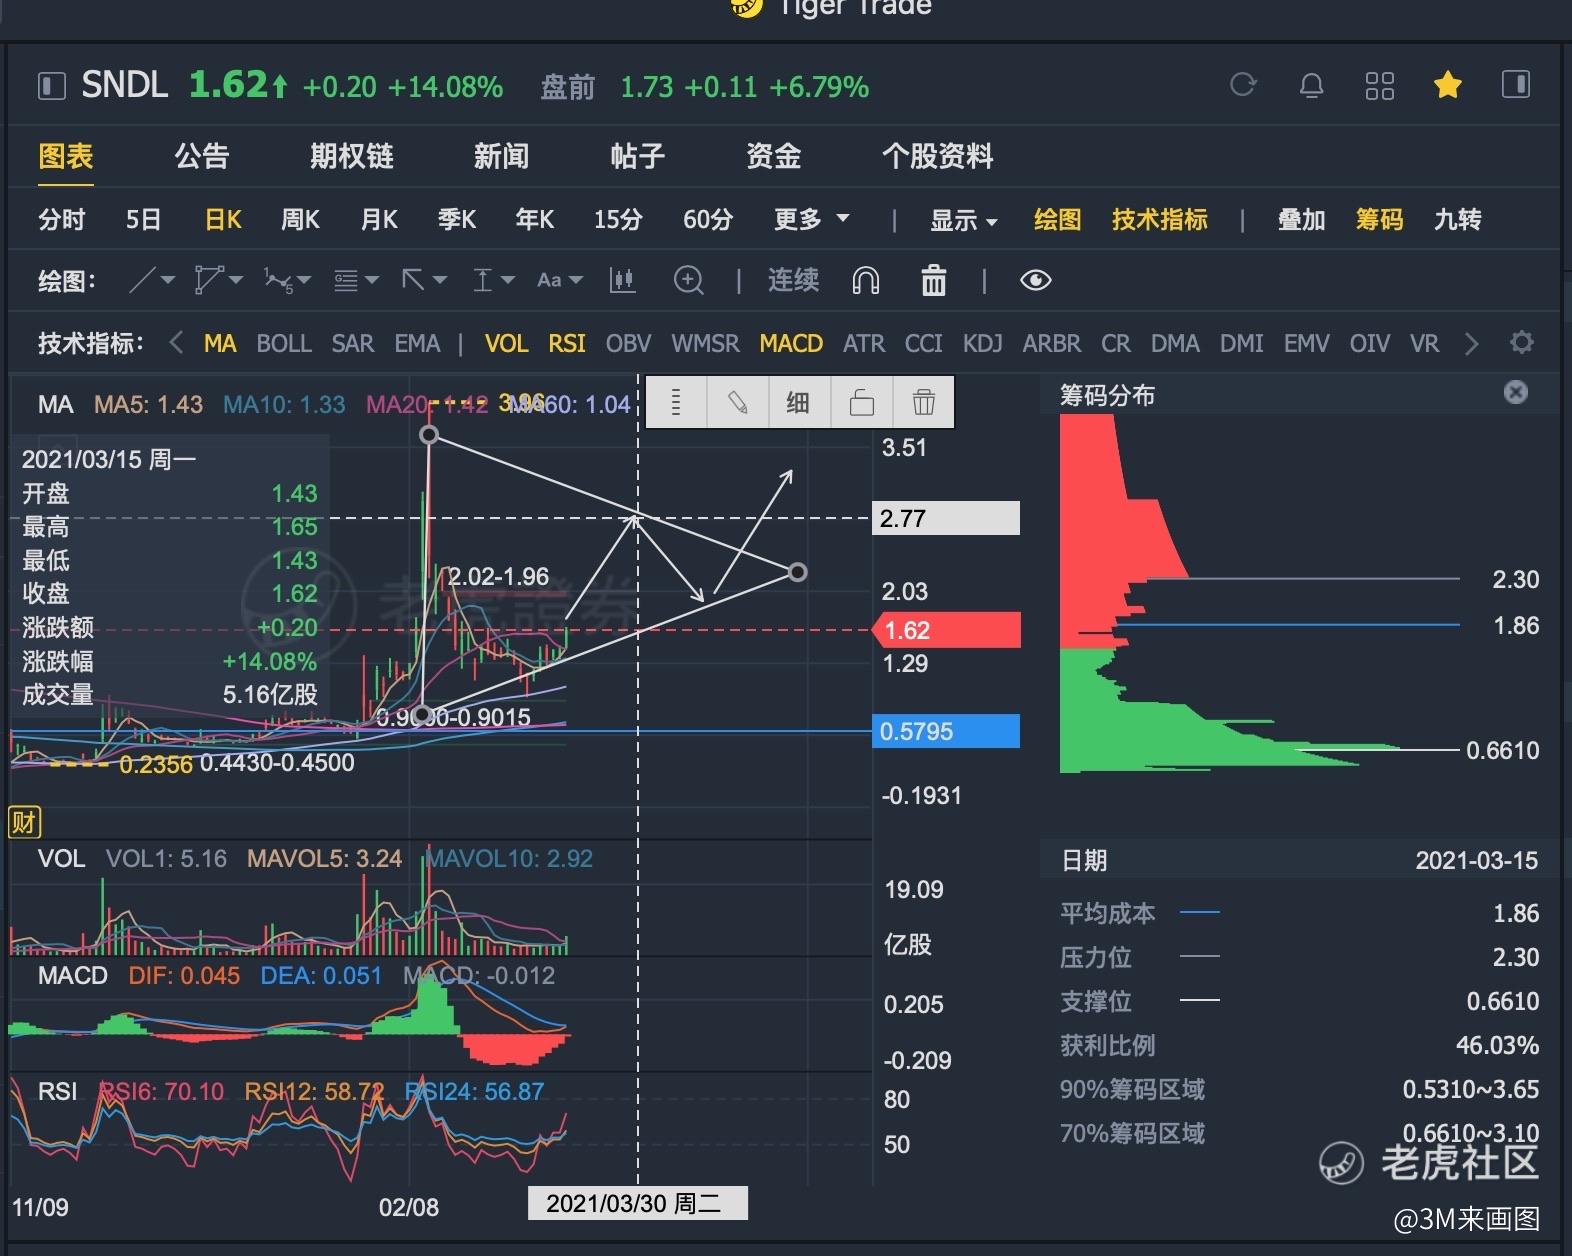Toggle the 九转 indicator
This screenshot has width=1572, height=1256.
(x=1457, y=220)
